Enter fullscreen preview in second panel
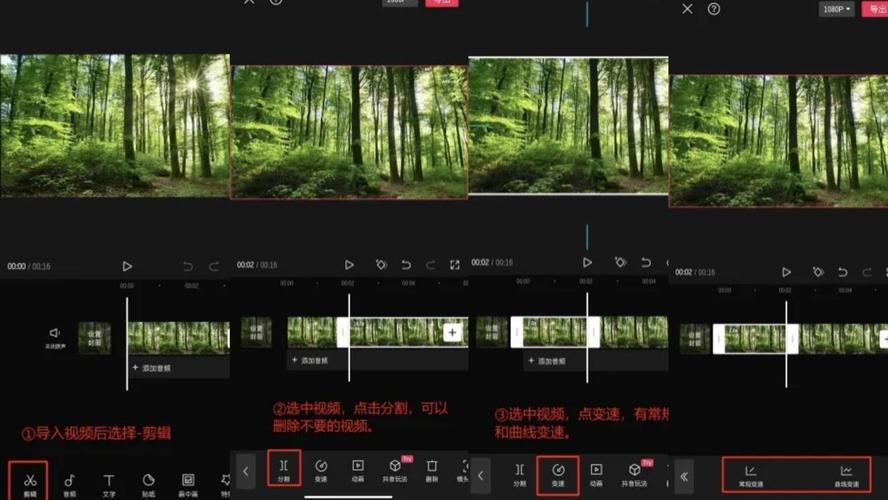 (455, 265)
